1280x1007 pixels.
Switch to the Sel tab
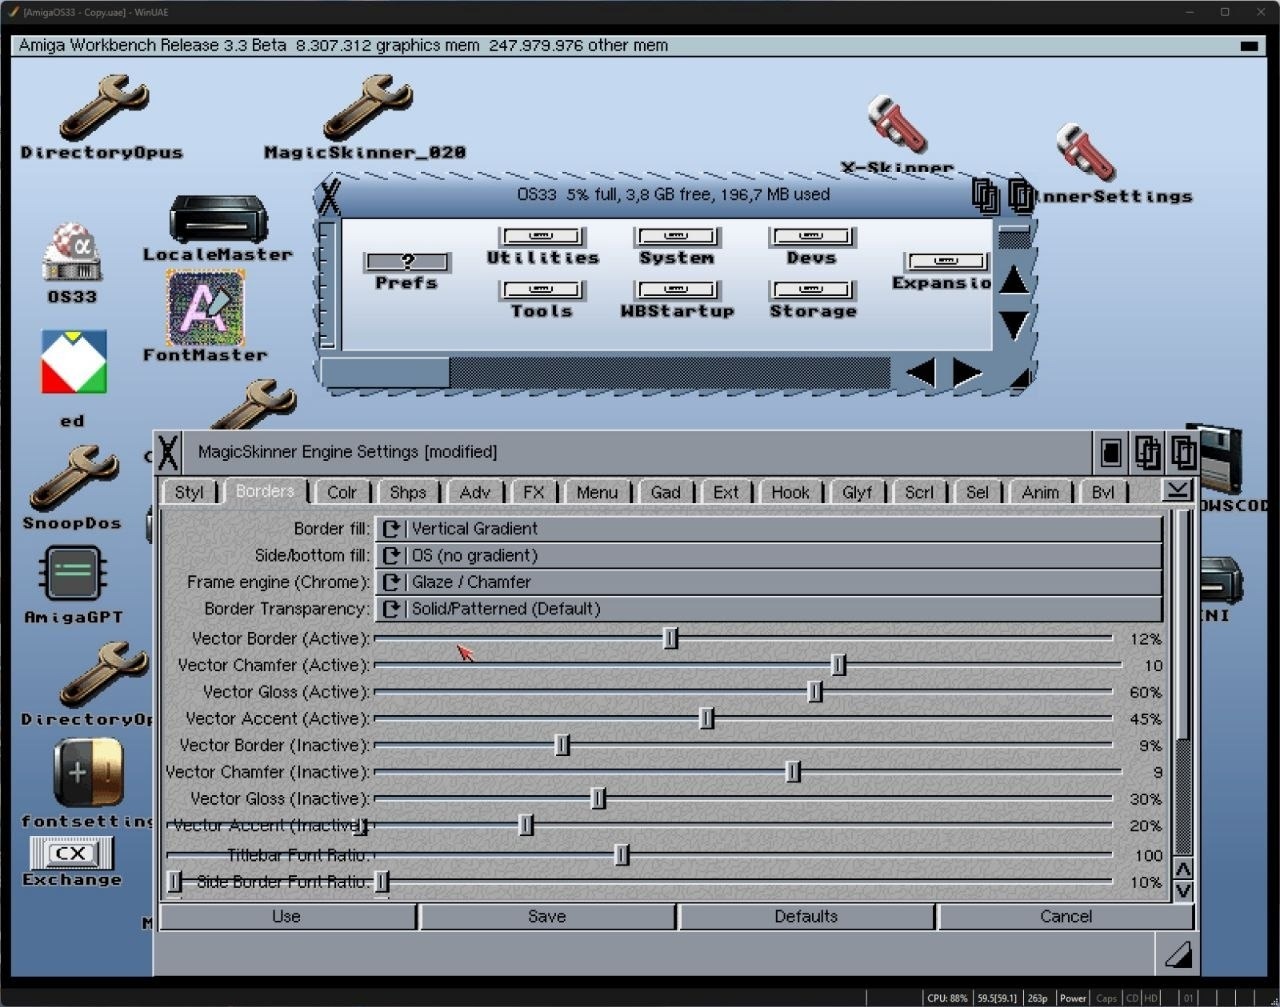(977, 492)
